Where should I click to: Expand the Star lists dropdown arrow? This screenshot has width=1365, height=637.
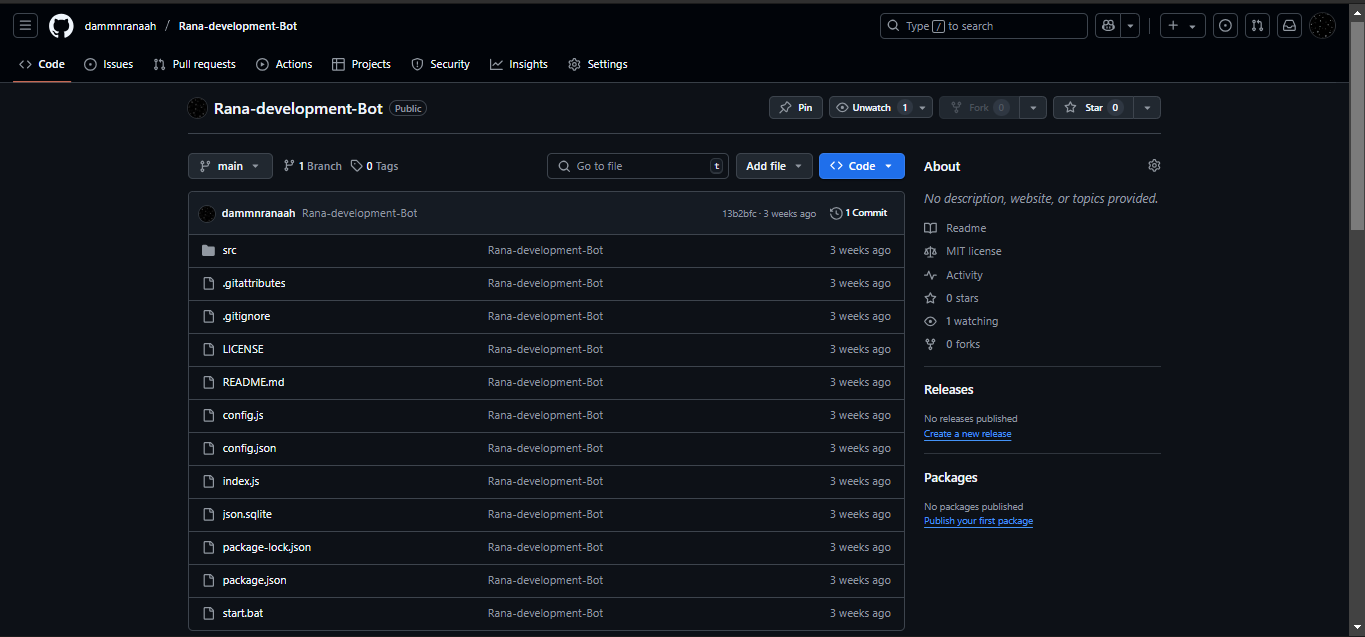pyautogui.click(x=1147, y=107)
